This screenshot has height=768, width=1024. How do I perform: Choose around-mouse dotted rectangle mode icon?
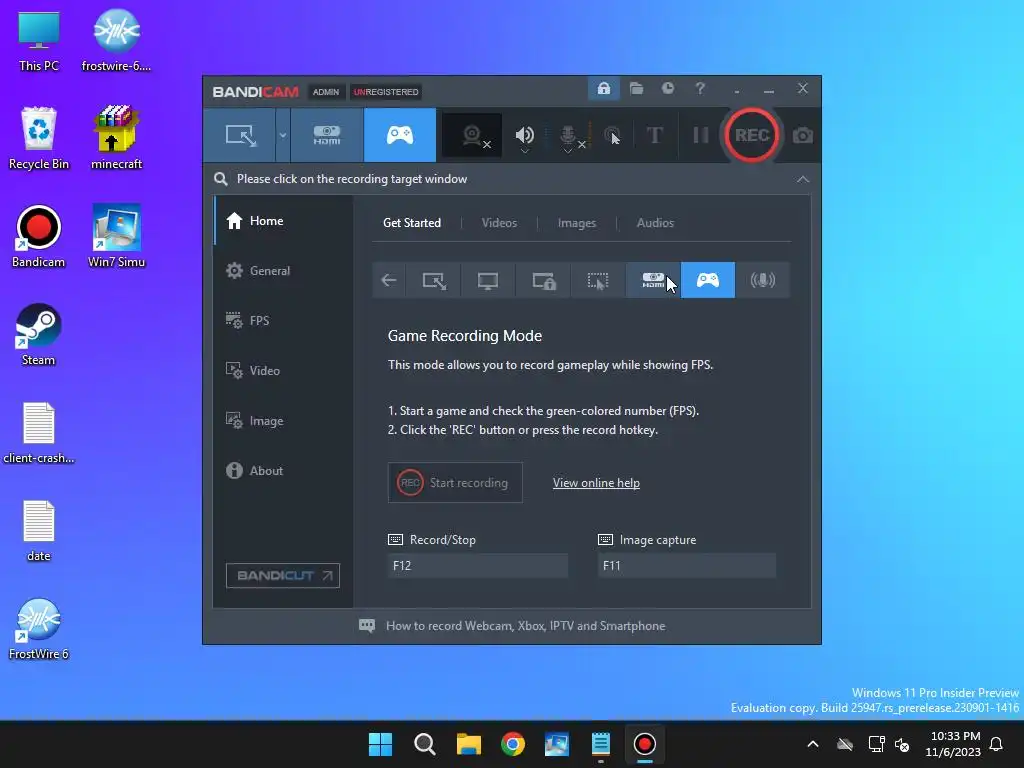pos(598,280)
